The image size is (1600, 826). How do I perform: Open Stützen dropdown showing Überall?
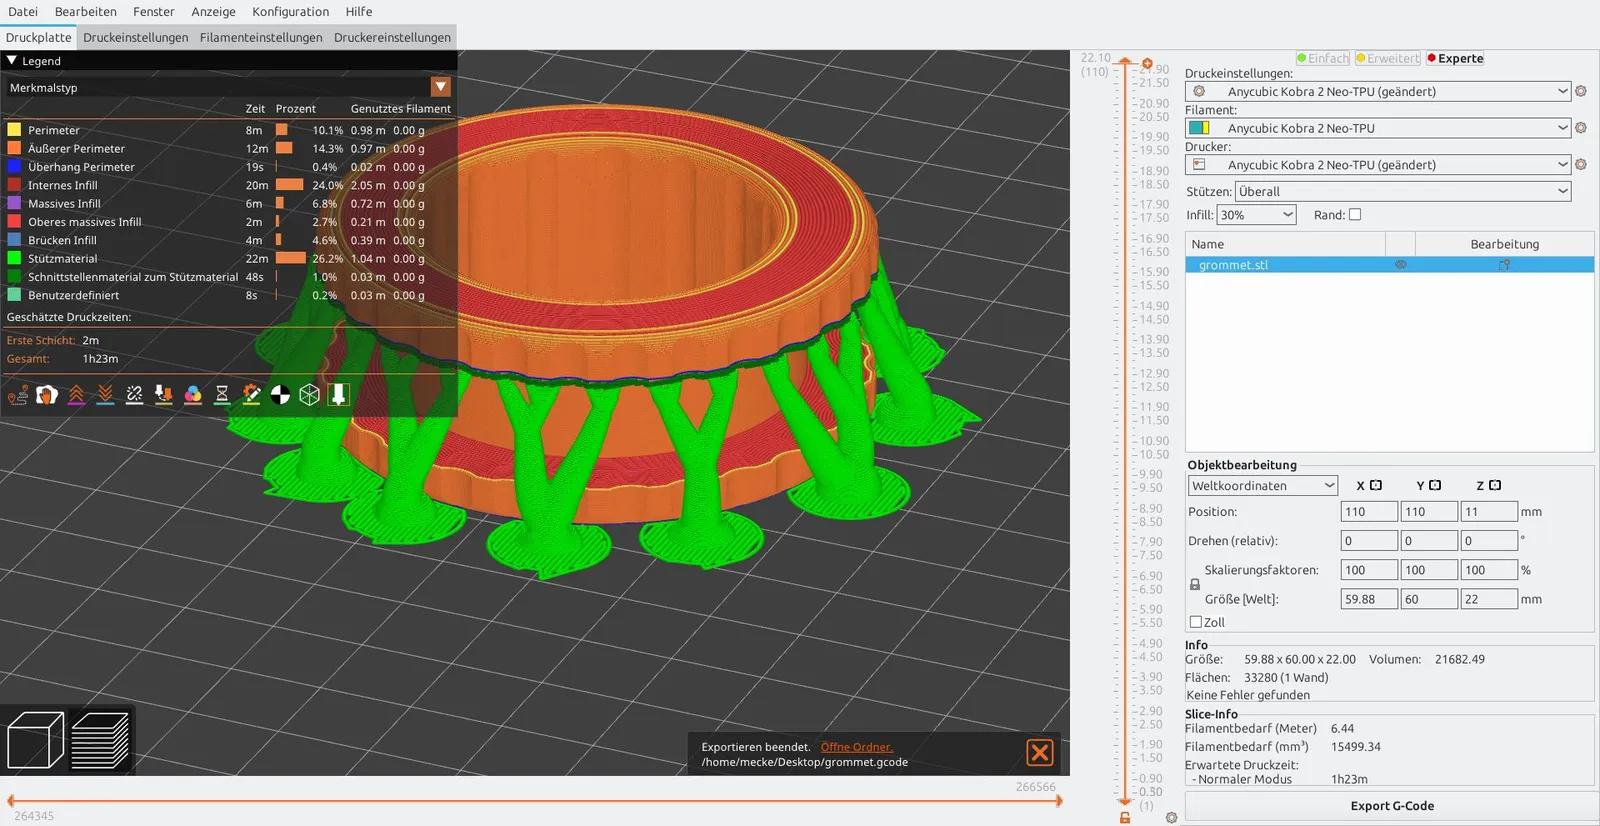[x=1403, y=192]
